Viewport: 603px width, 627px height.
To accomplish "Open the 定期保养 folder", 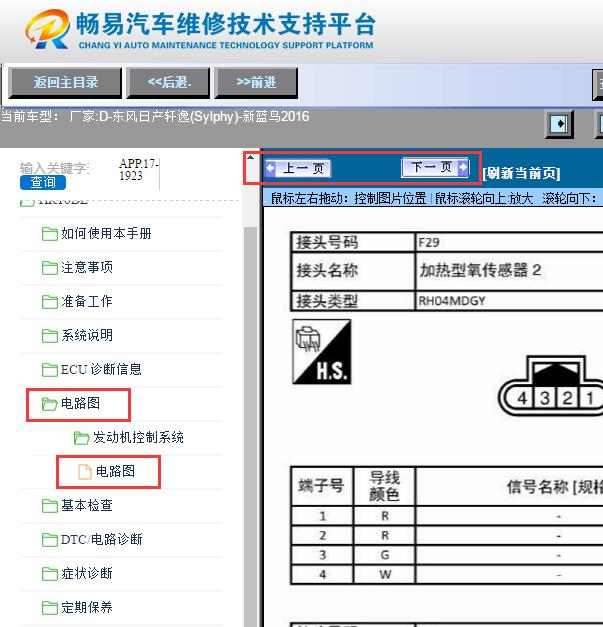I will [x=77, y=607].
